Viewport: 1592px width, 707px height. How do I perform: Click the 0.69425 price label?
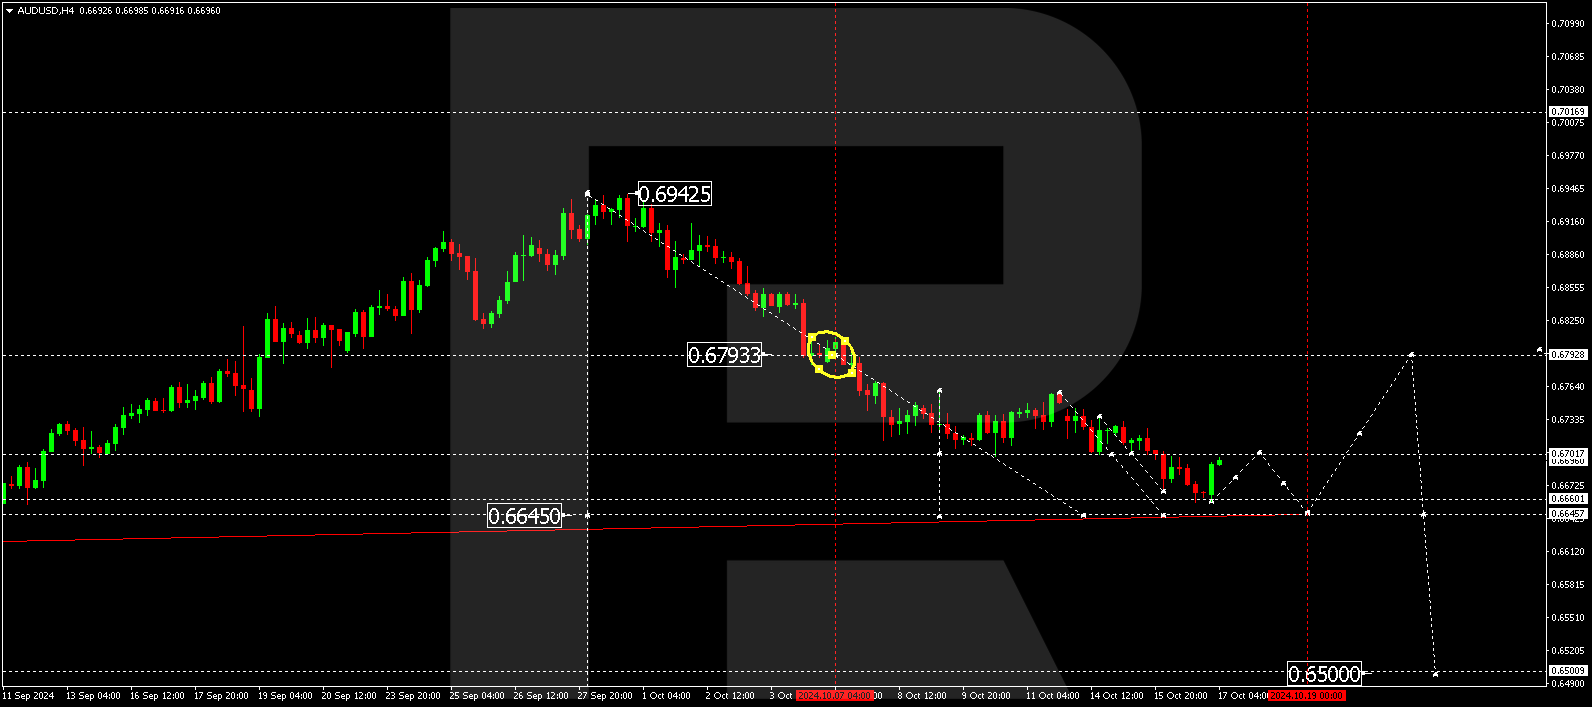click(x=675, y=194)
